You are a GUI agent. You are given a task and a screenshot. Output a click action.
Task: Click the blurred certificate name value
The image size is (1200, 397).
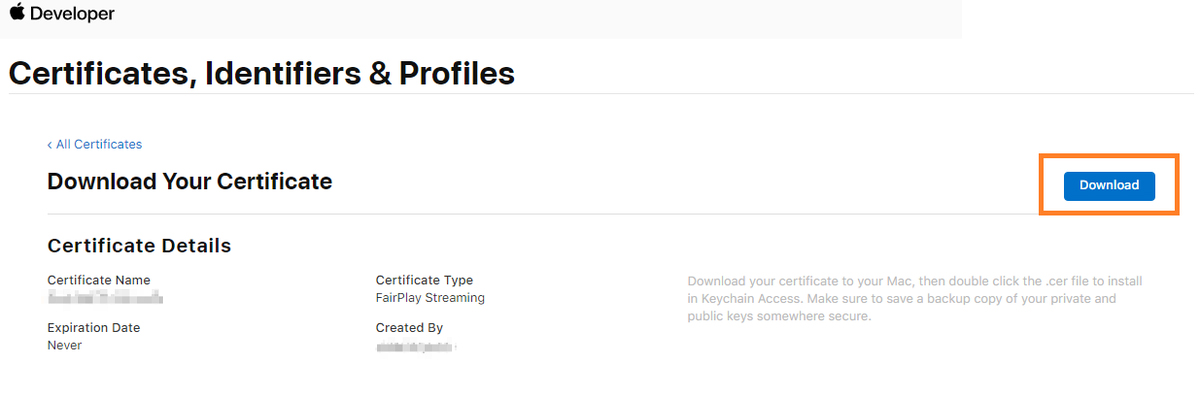[x=105, y=298]
